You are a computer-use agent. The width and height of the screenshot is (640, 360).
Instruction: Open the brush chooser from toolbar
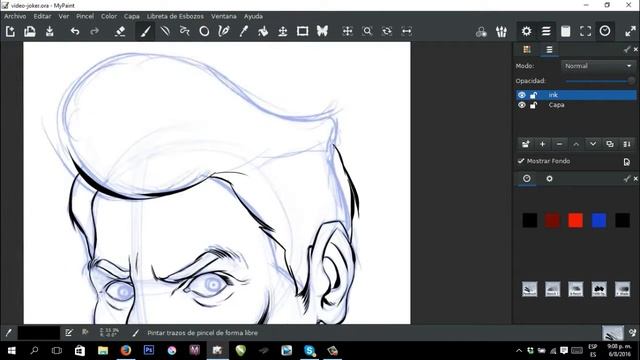pyautogui.click(x=501, y=31)
